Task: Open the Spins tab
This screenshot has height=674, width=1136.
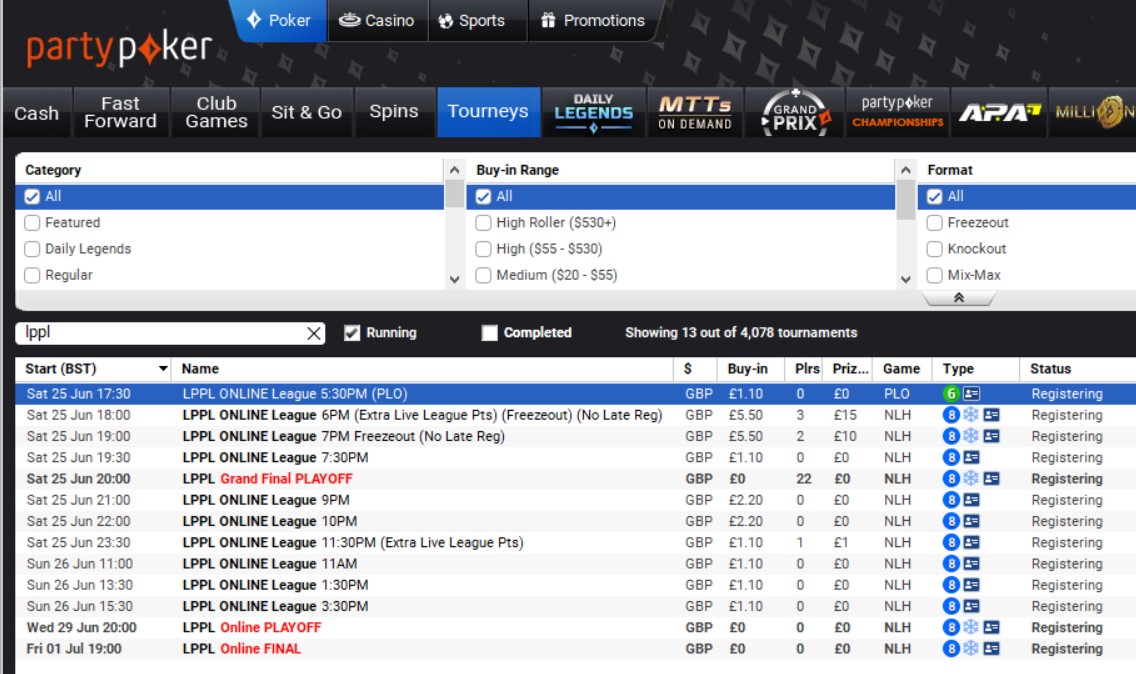Action: tap(393, 112)
